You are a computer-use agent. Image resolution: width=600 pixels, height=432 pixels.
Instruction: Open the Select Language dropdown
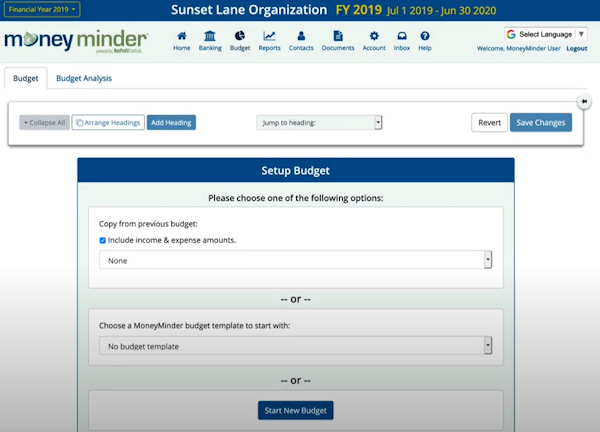click(546, 34)
